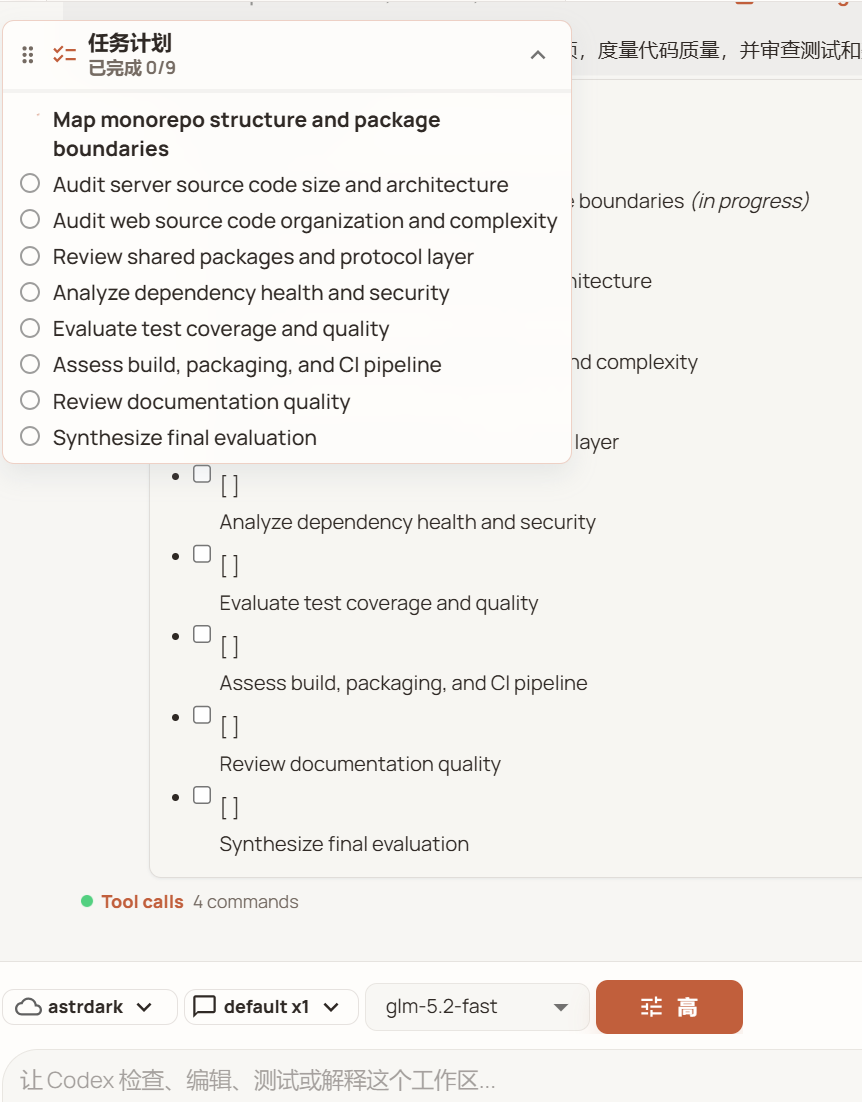Open the astrdark workspace dropdown
Image resolution: width=862 pixels, height=1102 pixels.
(90, 1007)
